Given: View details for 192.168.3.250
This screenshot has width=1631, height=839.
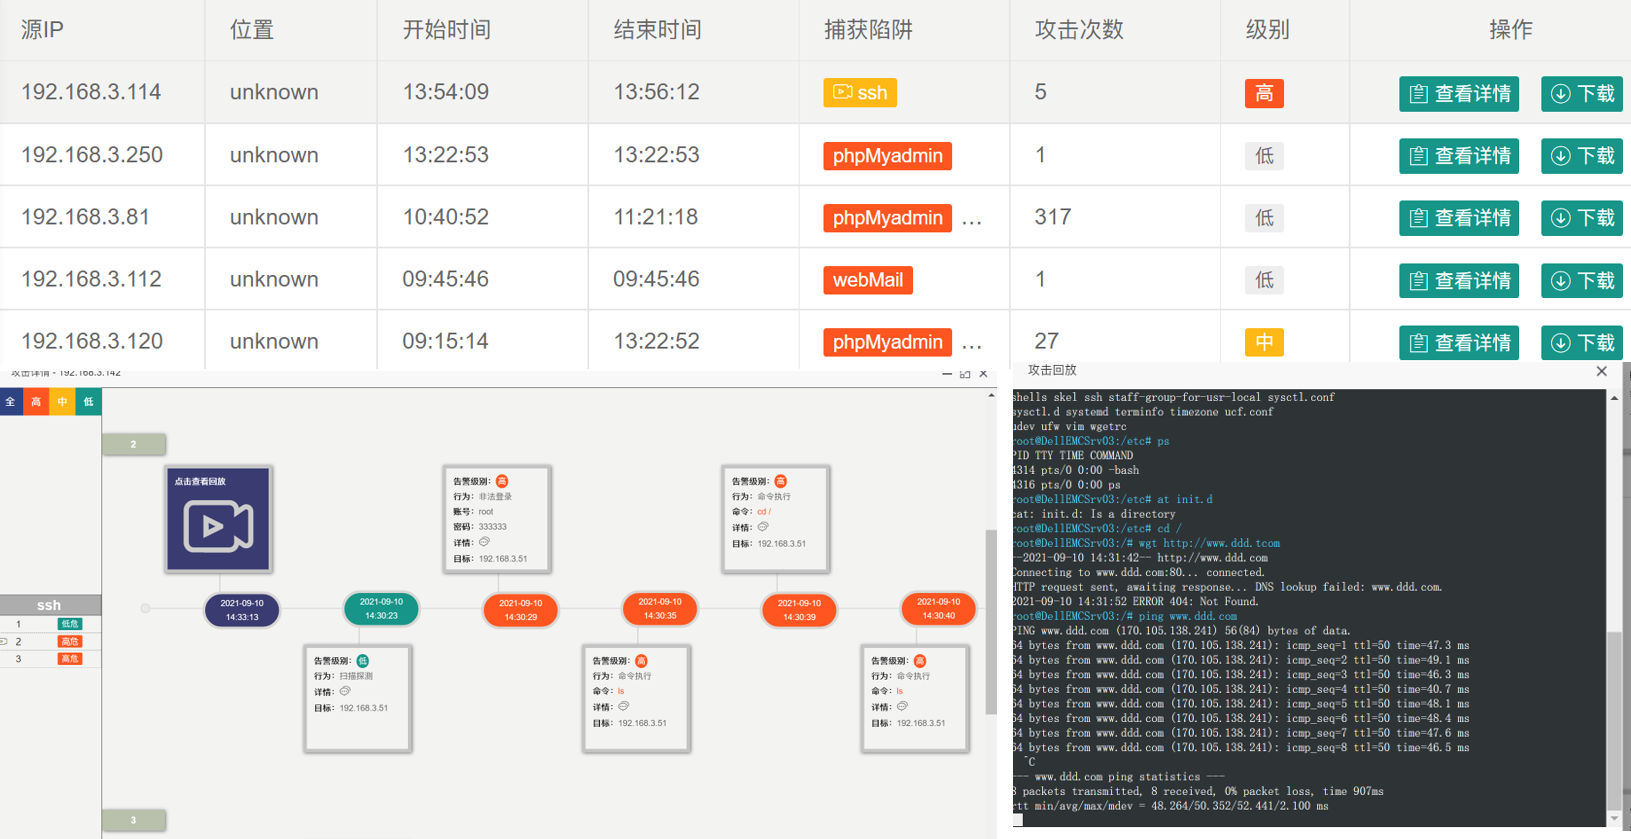Looking at the screenshot, I should [x=1458, y=156].
